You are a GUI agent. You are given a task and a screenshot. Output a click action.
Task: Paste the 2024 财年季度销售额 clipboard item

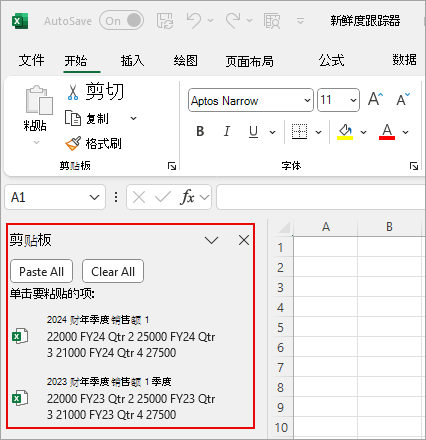coord(130,336)
